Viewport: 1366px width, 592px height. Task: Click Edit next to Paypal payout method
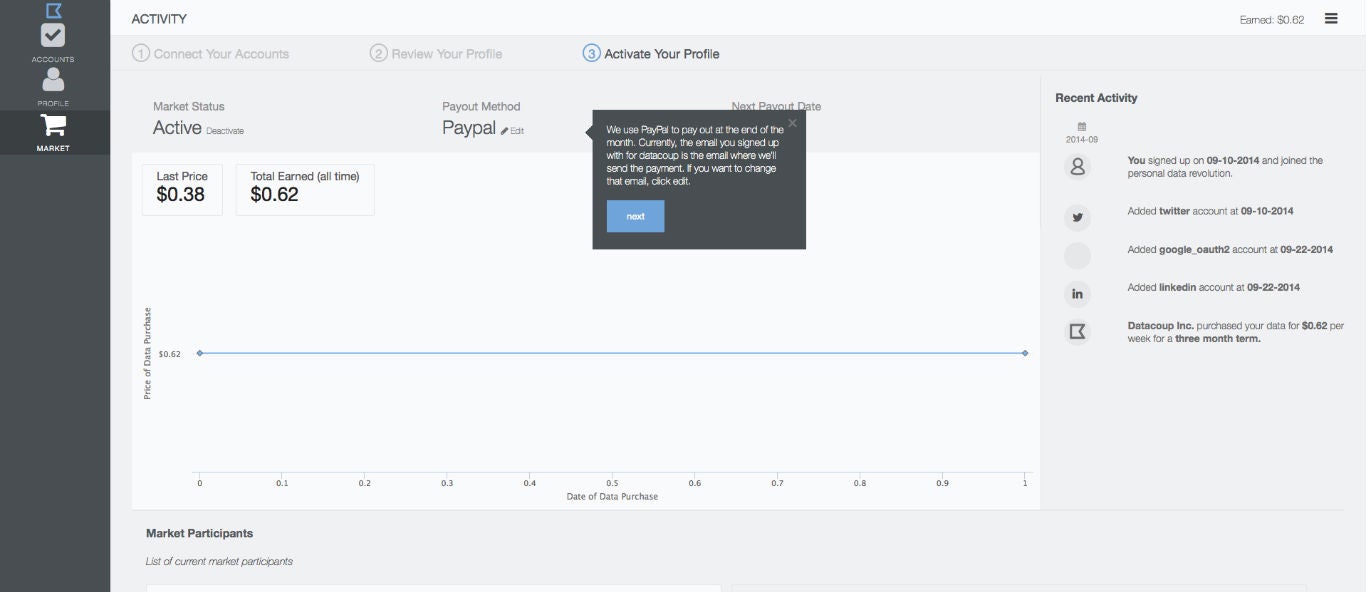pyautogui.click(x=513, y=131)
